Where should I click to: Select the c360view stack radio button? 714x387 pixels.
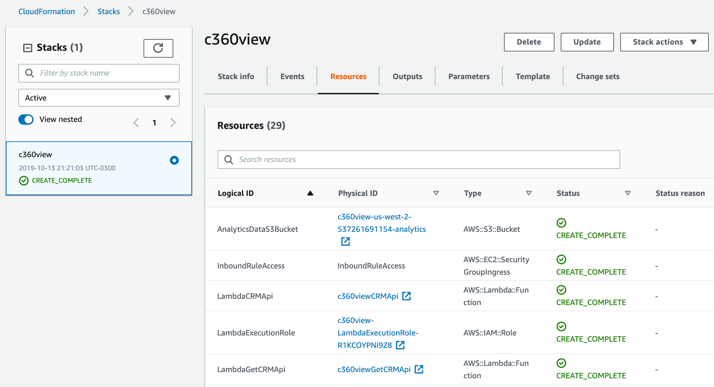tap(174, 160)
